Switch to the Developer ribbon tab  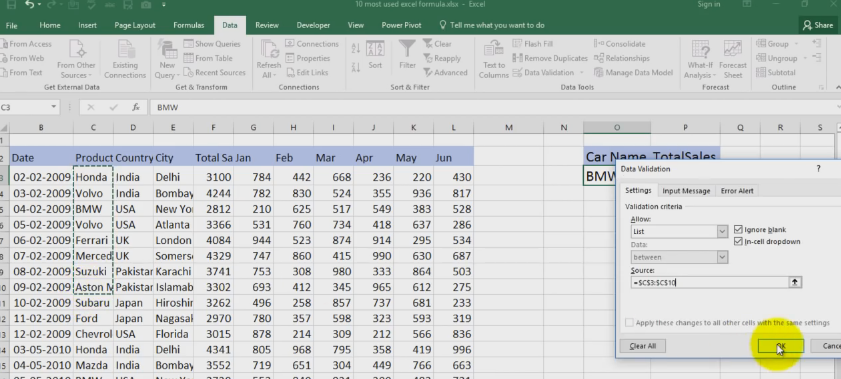314,25
